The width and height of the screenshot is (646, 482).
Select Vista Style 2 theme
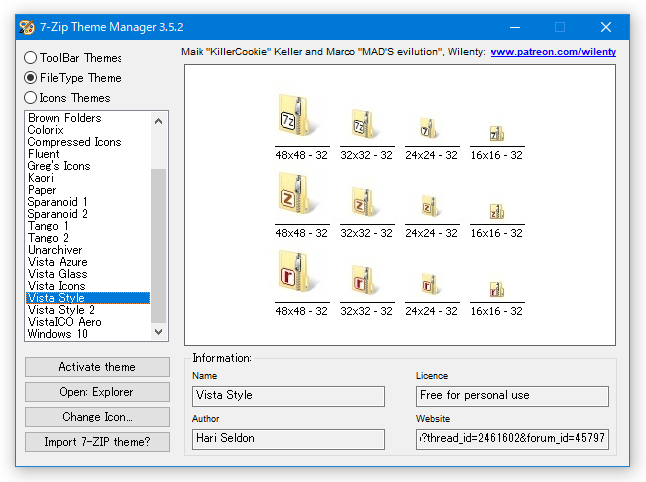pyautogui.click(x=88, y=310)
